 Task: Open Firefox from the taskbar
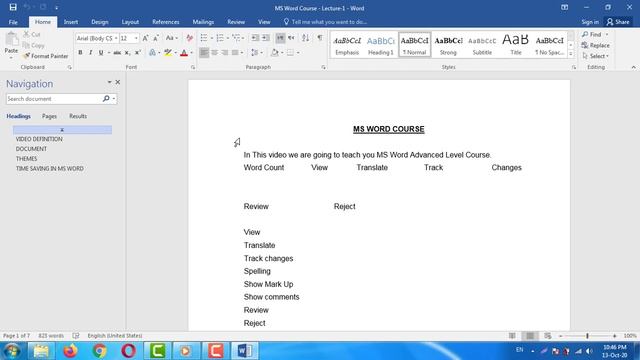tap(70, 351)
